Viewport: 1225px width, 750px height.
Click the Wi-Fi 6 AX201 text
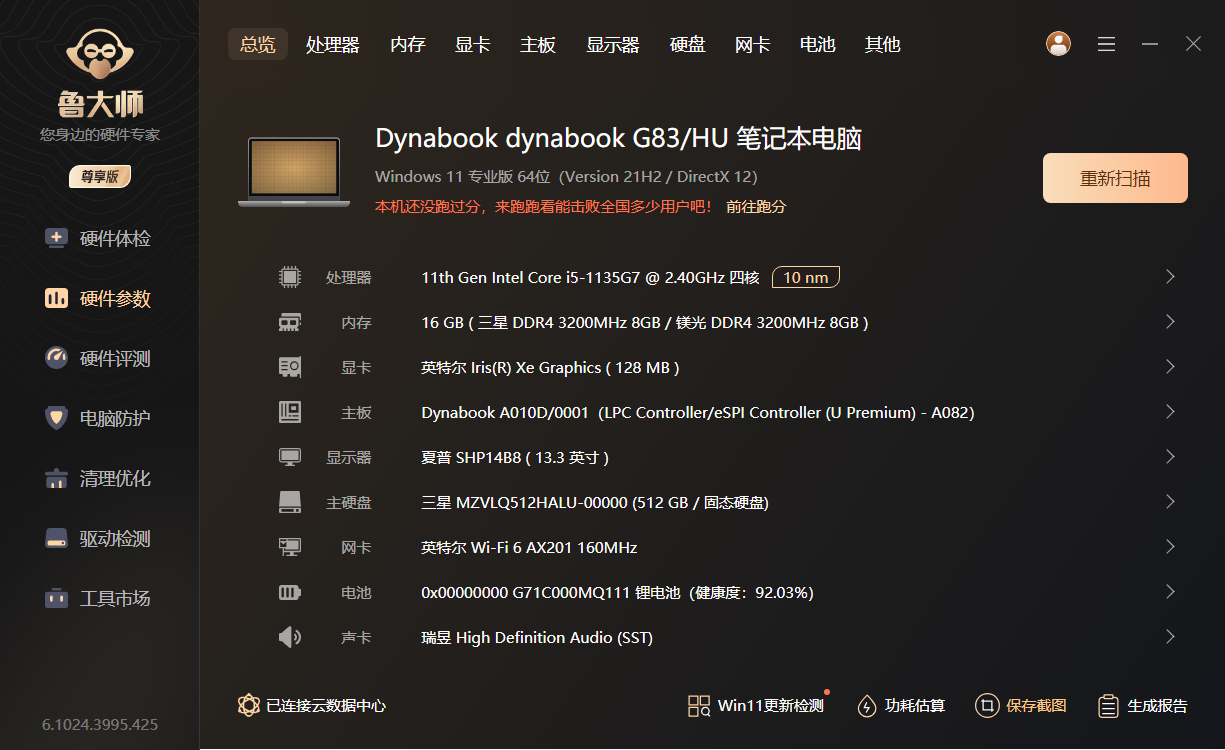[x=529, y=547]
